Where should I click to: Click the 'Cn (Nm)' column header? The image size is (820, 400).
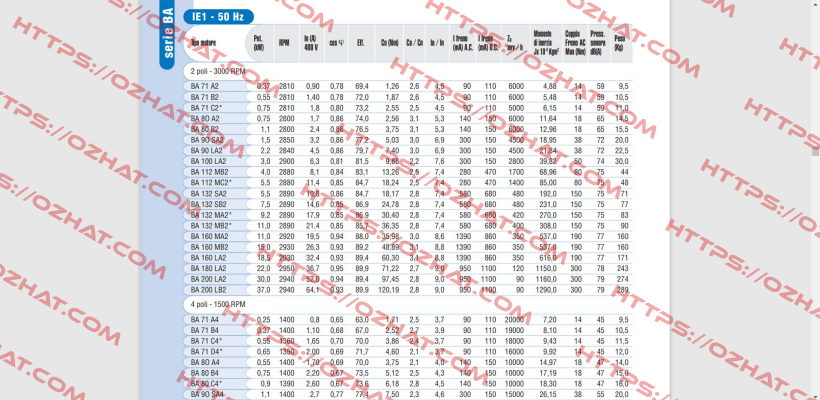tap(389, 43)
